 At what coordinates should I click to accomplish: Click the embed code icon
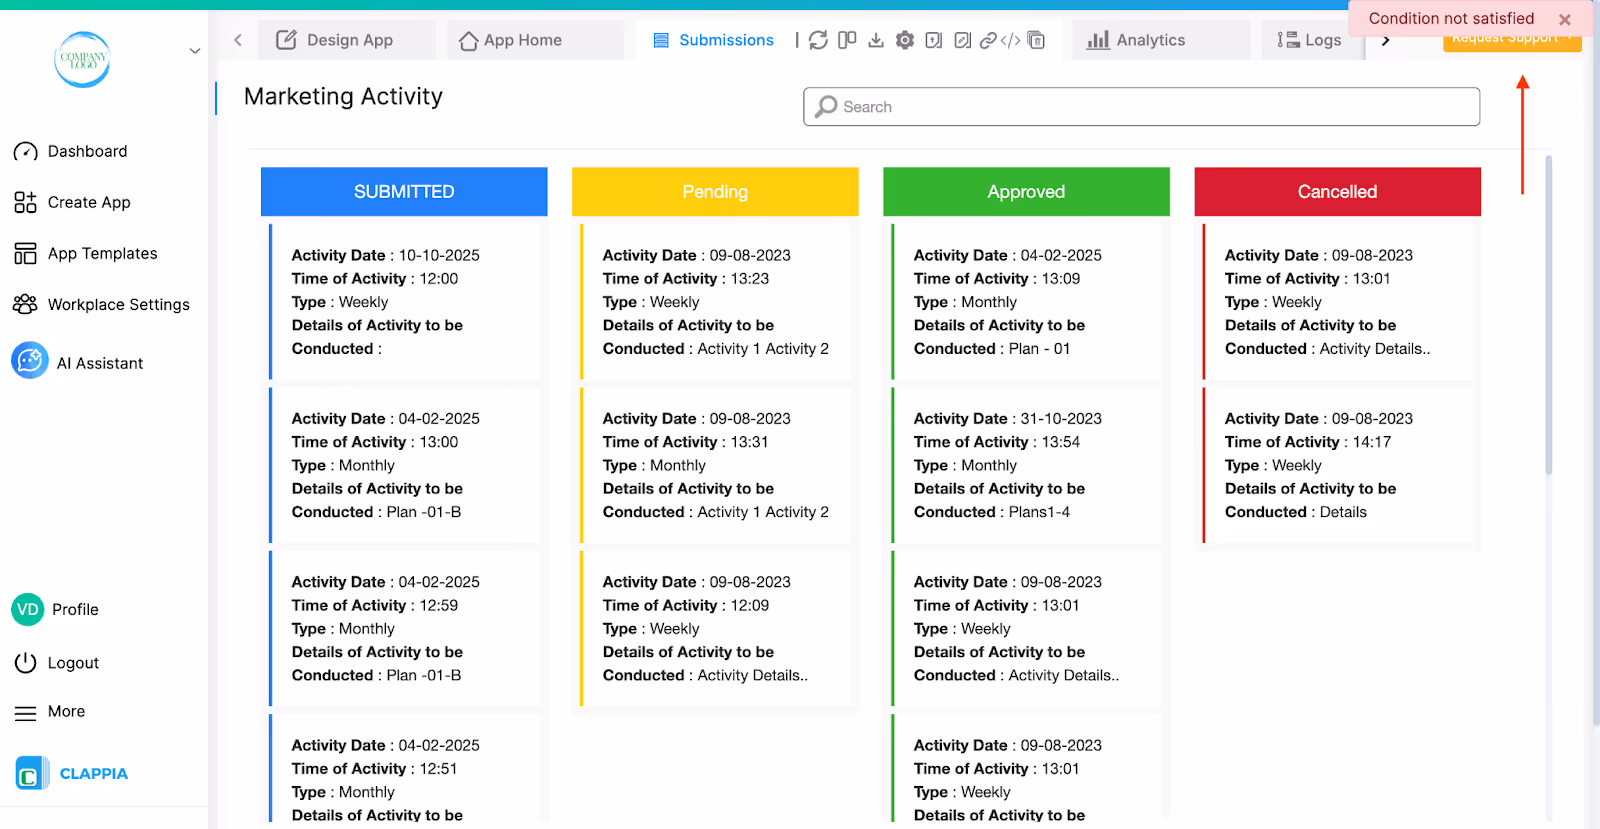pos(1011,40)
